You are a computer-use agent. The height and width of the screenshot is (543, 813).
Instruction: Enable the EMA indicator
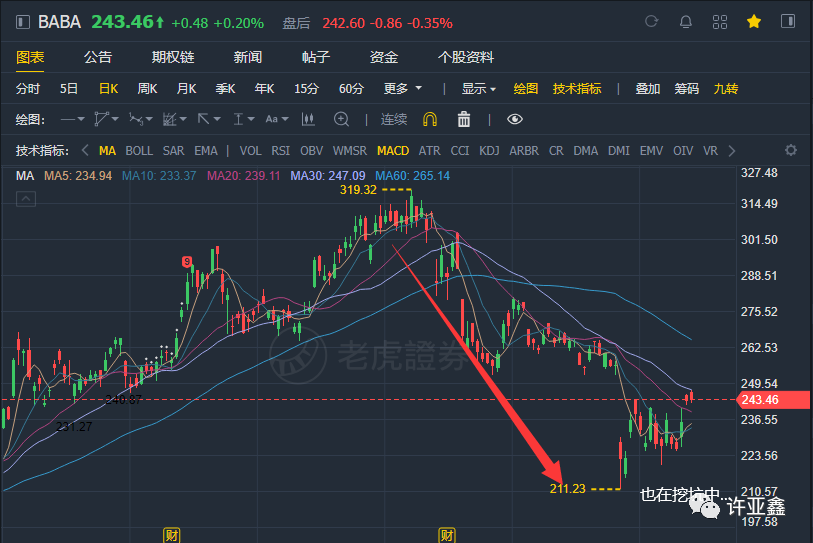(206, 150)
